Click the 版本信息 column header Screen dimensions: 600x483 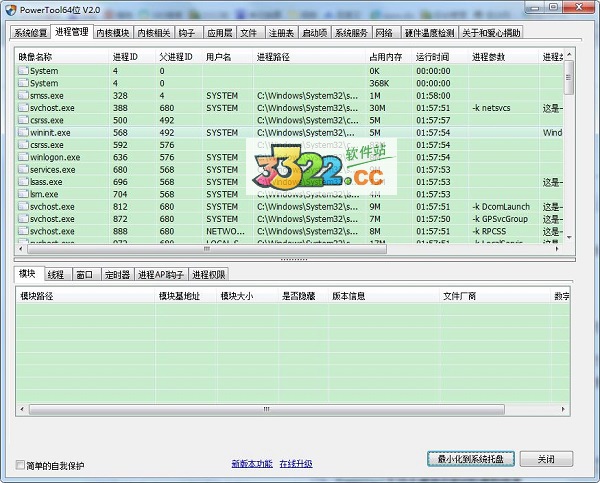click(384, 296)
